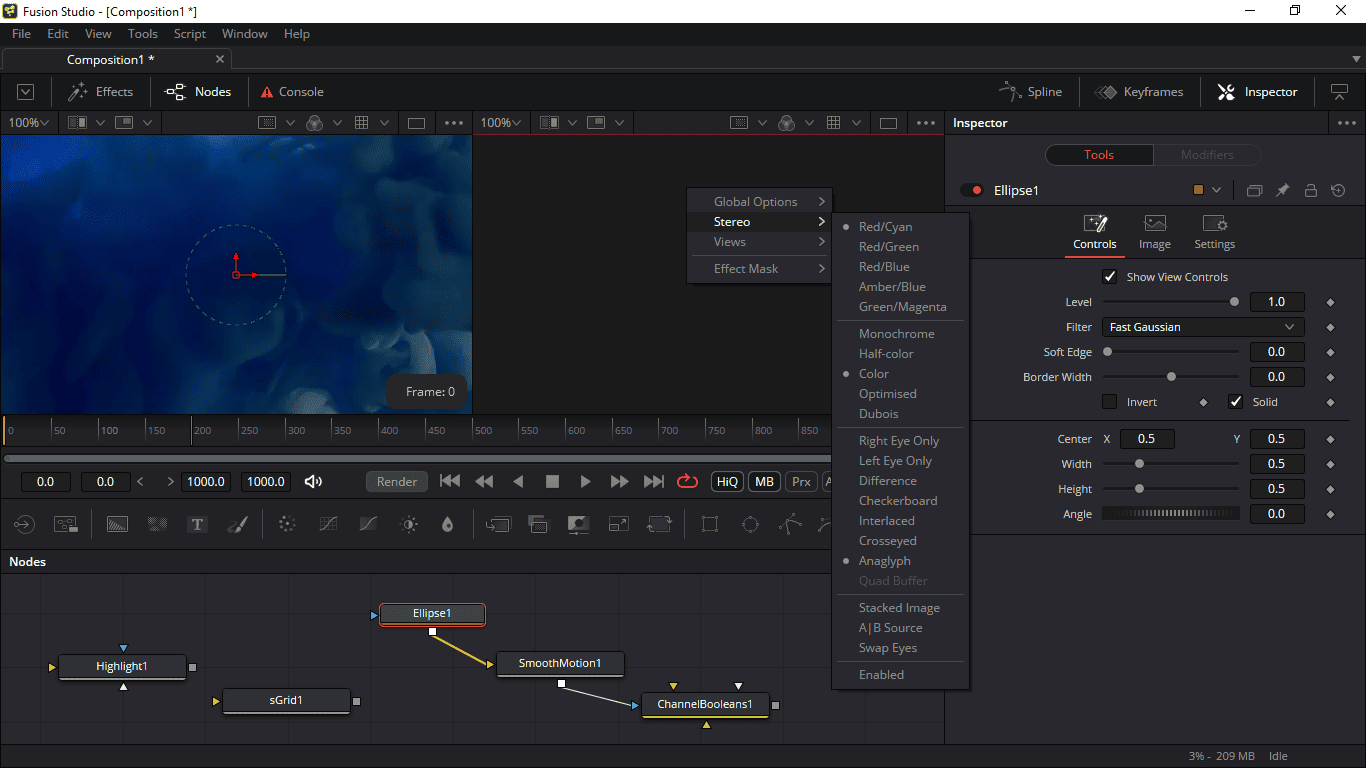Screen dimensions: 1366x768
Task: Add a Merge tool from the toolbar
Action: (498, 524)
